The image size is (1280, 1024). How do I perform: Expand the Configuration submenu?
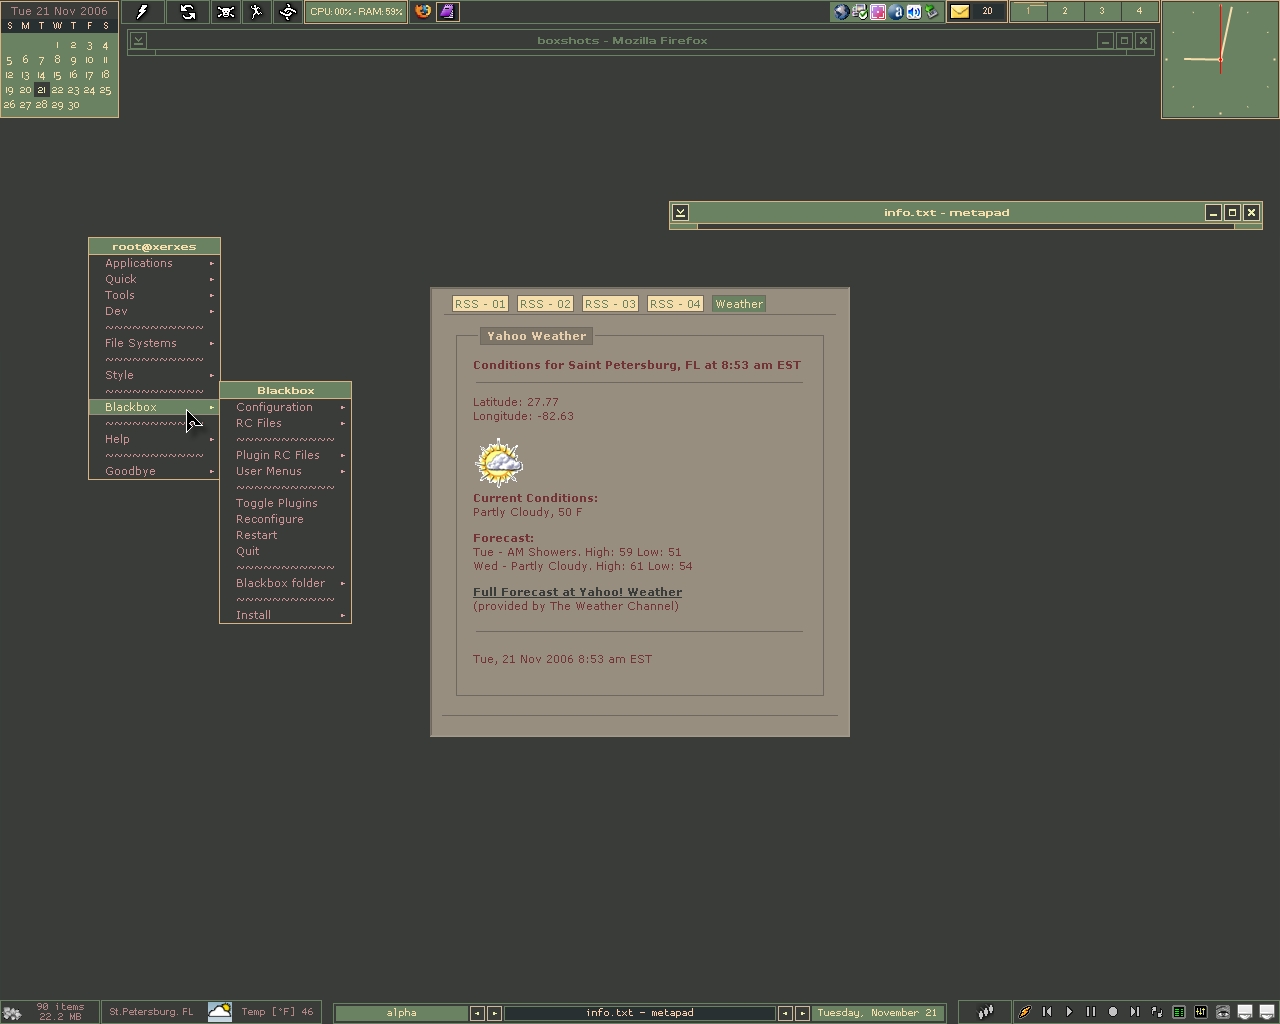(285, 407)
